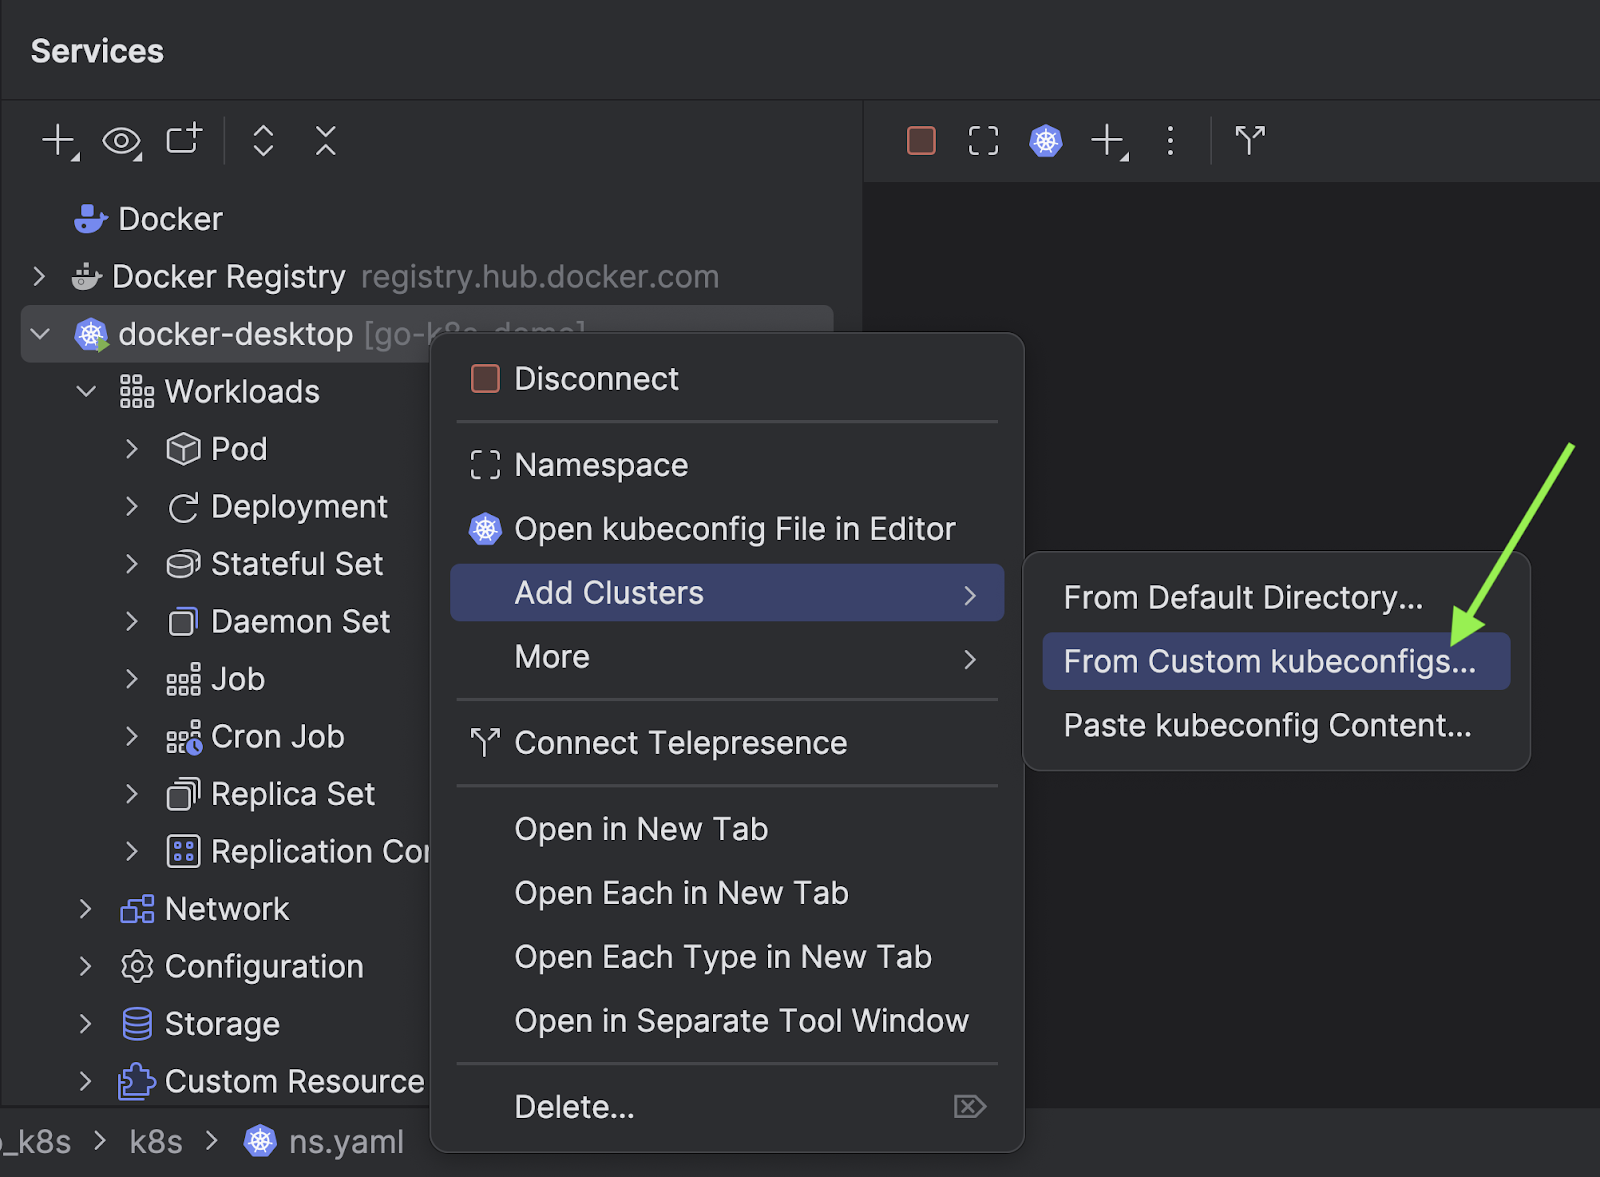Click the docker-desktop Kubernetes cluster icon
Screen dimensions: 1600x1177
coord(91,334)
